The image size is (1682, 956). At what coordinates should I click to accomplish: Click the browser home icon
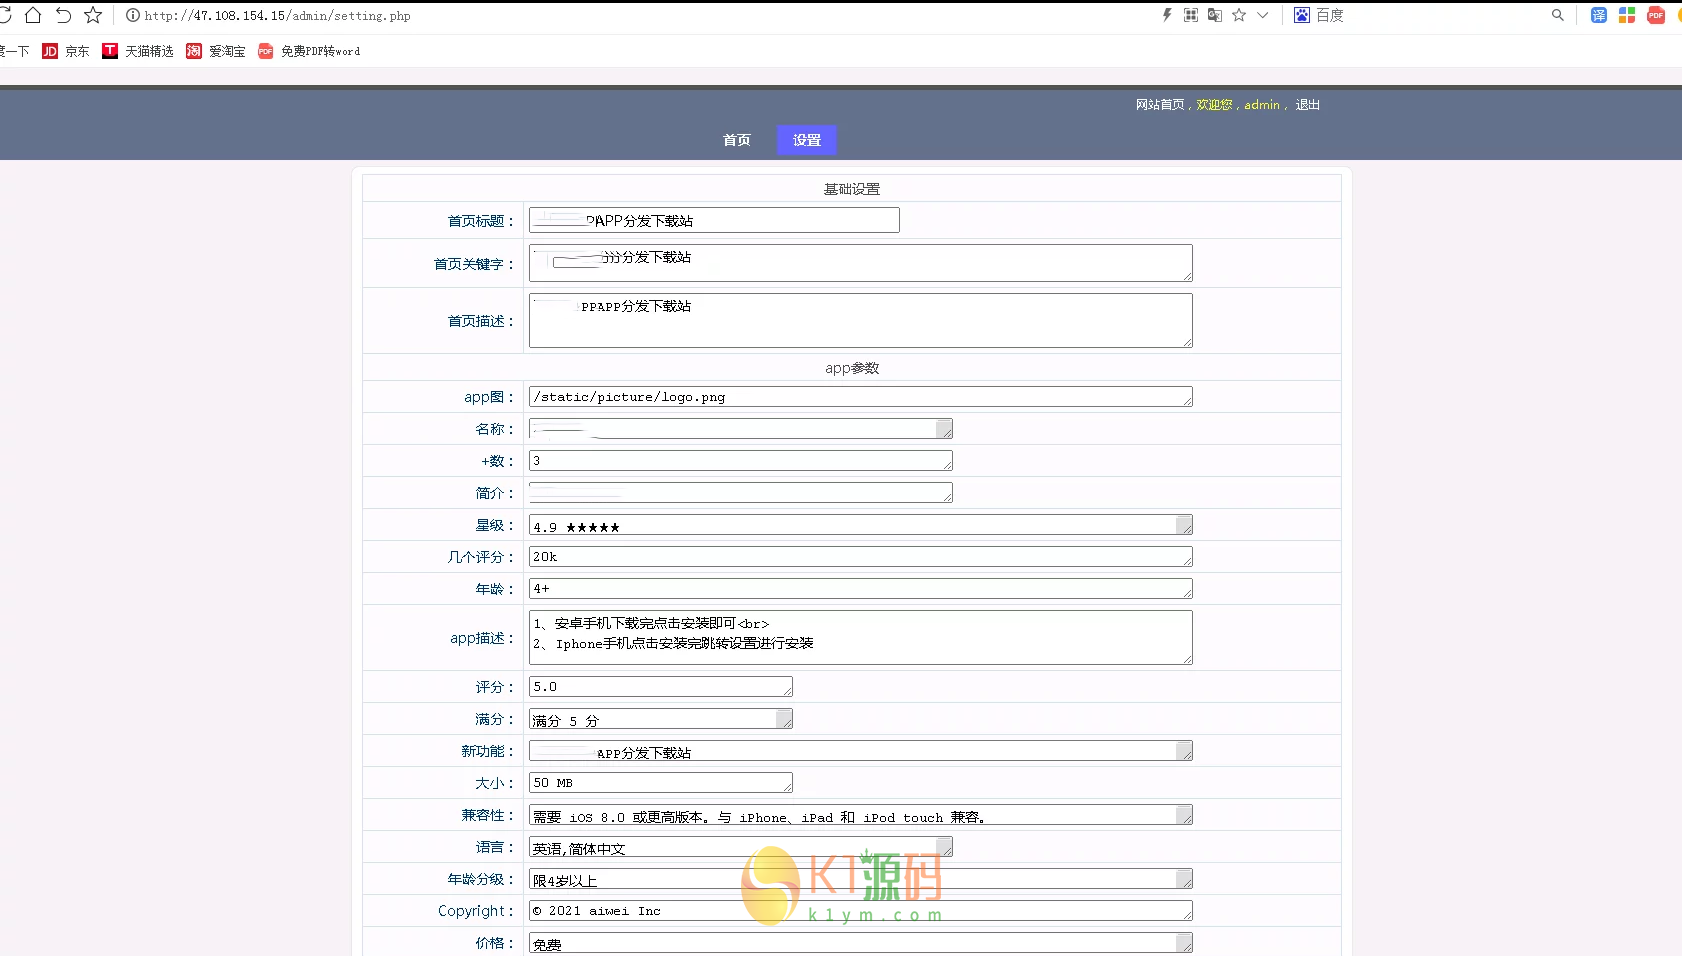point(33,15)
